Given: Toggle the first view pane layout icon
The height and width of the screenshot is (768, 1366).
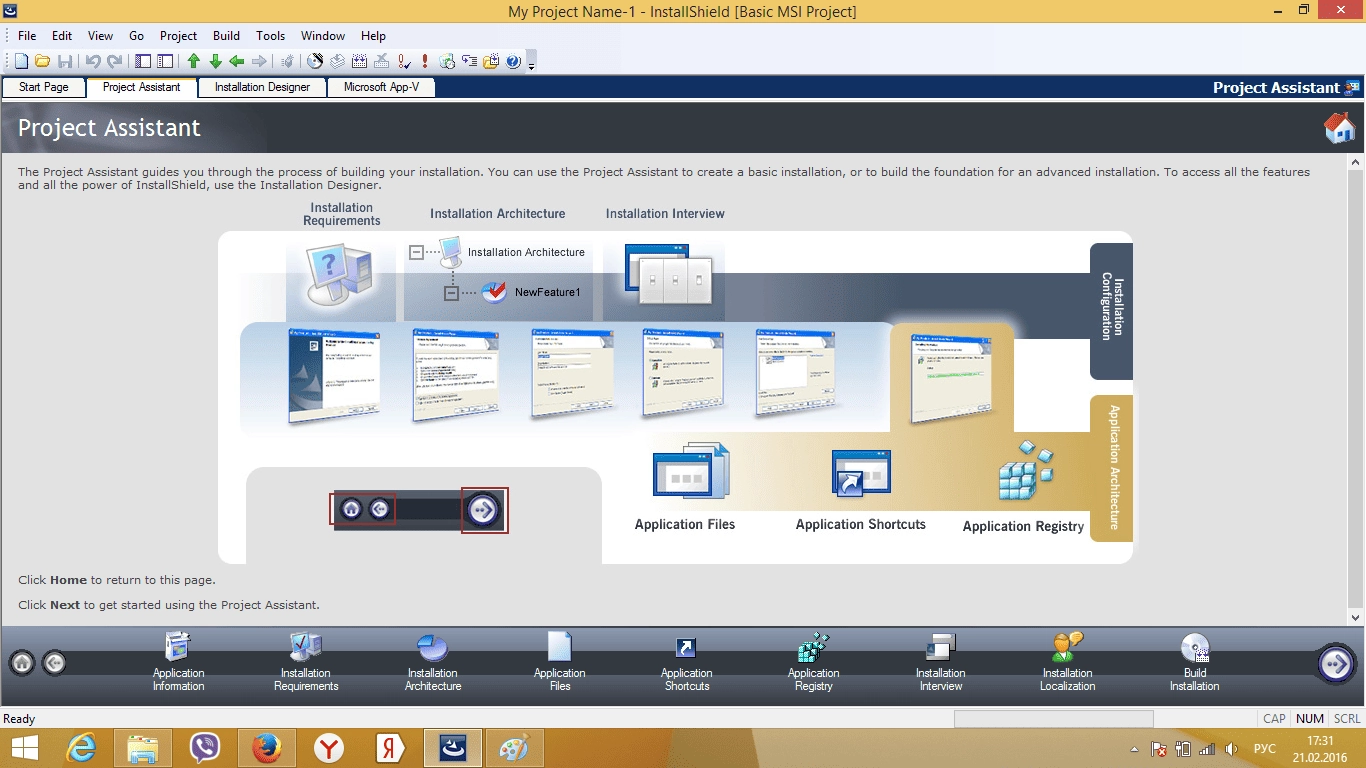Looking at the screenshot, I should [143, 61].
